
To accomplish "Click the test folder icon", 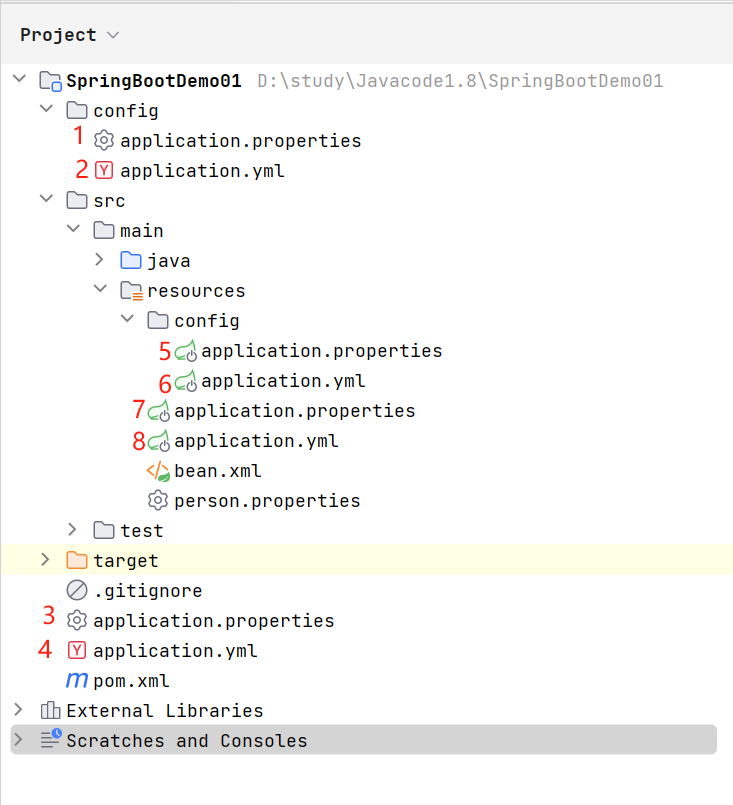I will pos(104,530).
